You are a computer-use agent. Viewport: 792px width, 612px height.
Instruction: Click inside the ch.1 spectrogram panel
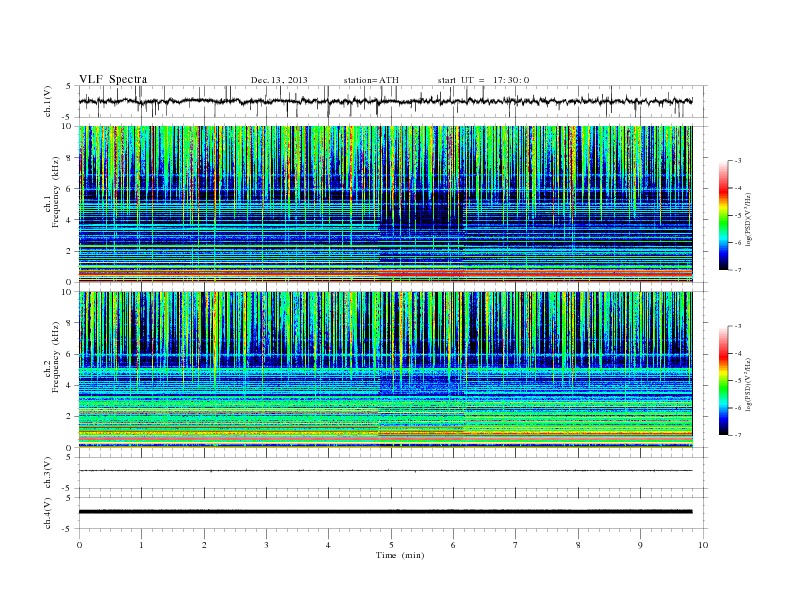pyautogui.click(x=385, y=204)
